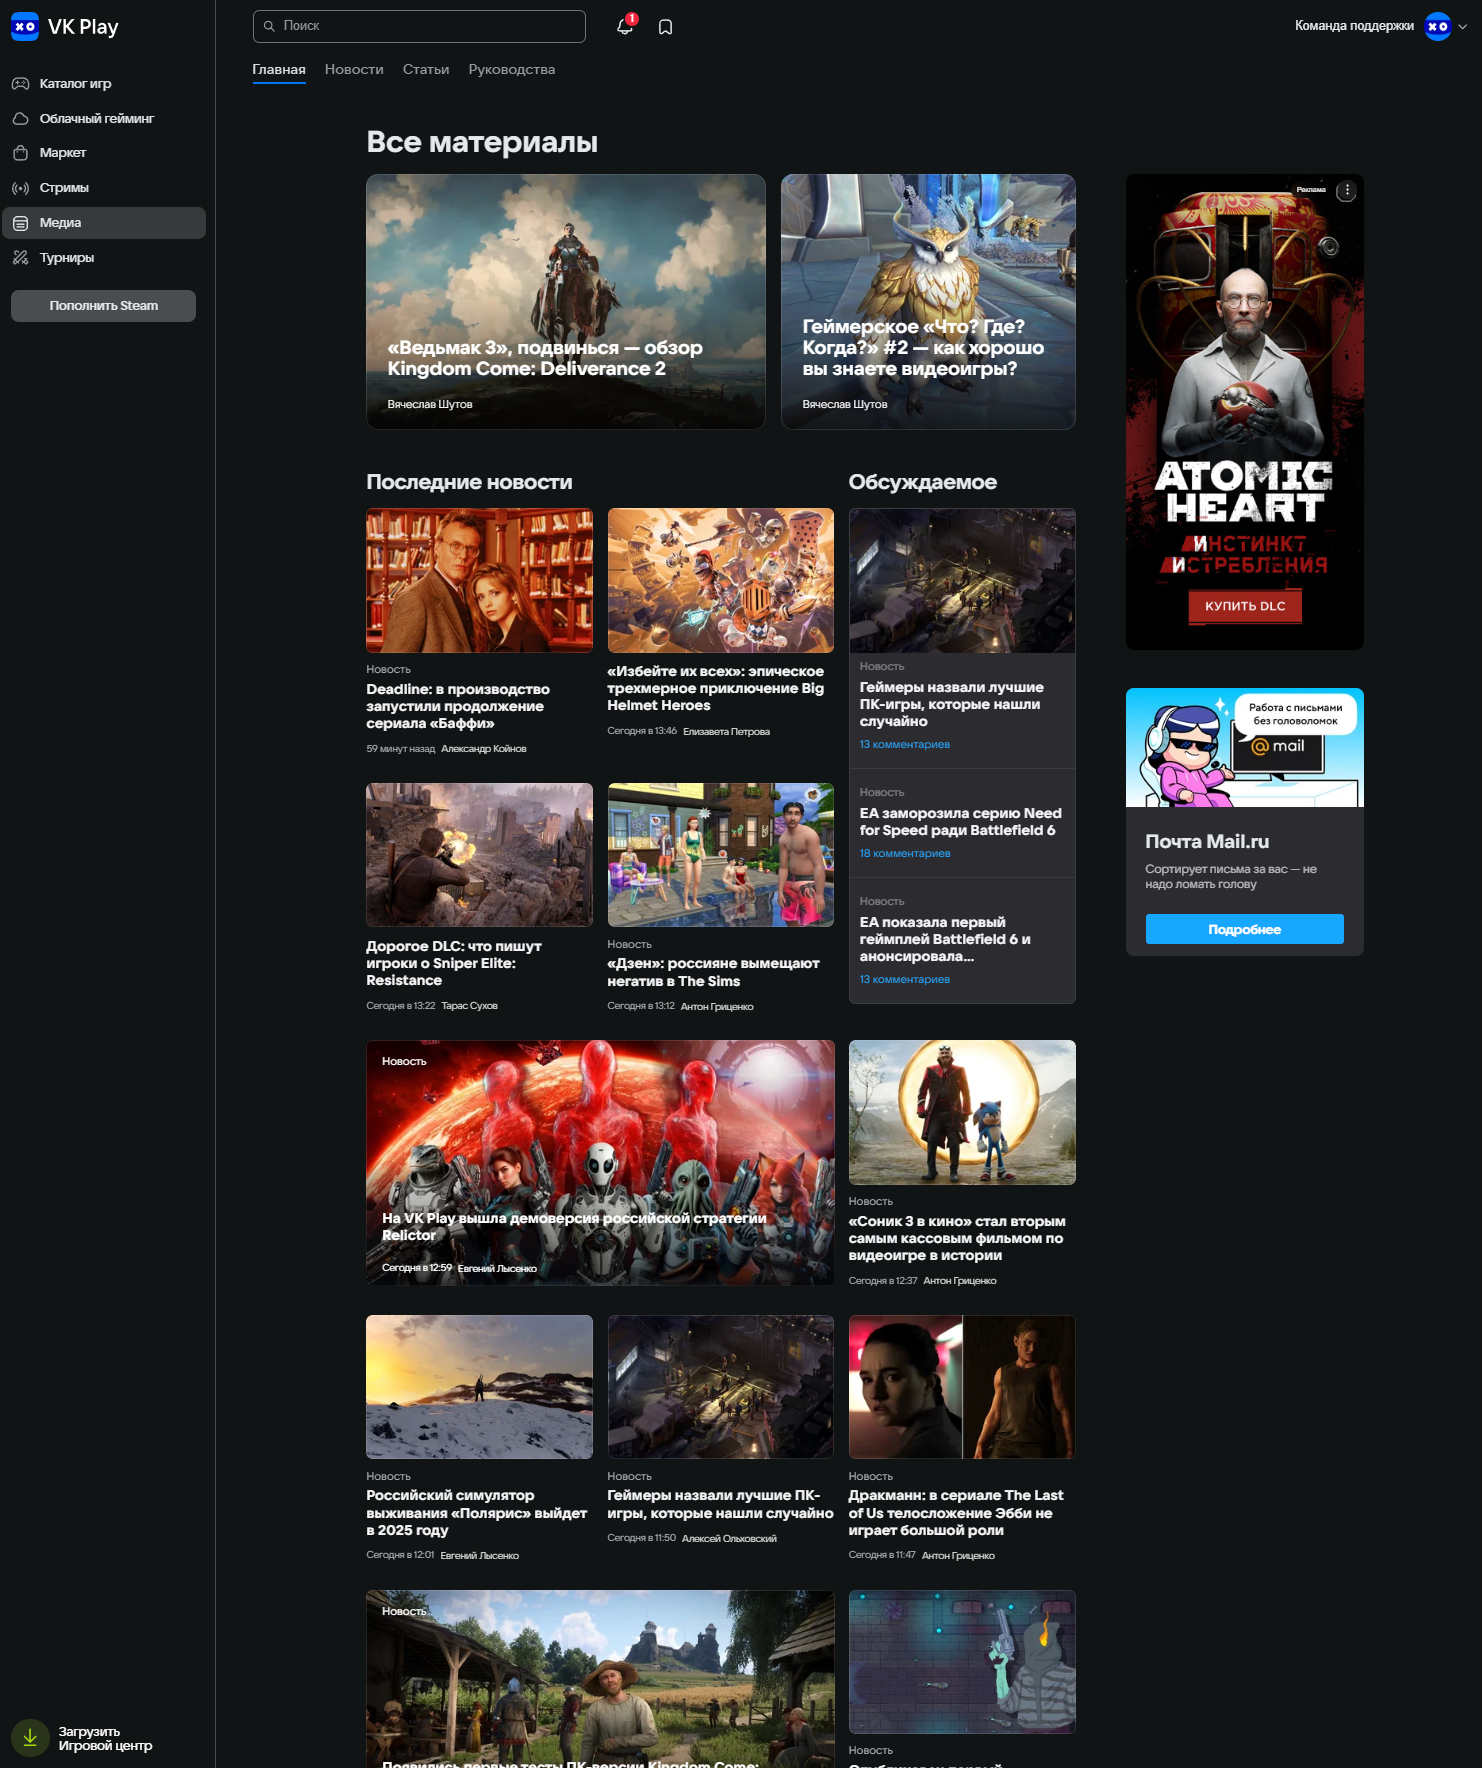Click the VK Play logo icon
This screenshot has height=1768, width=1482.
click(x=25, y=27)
